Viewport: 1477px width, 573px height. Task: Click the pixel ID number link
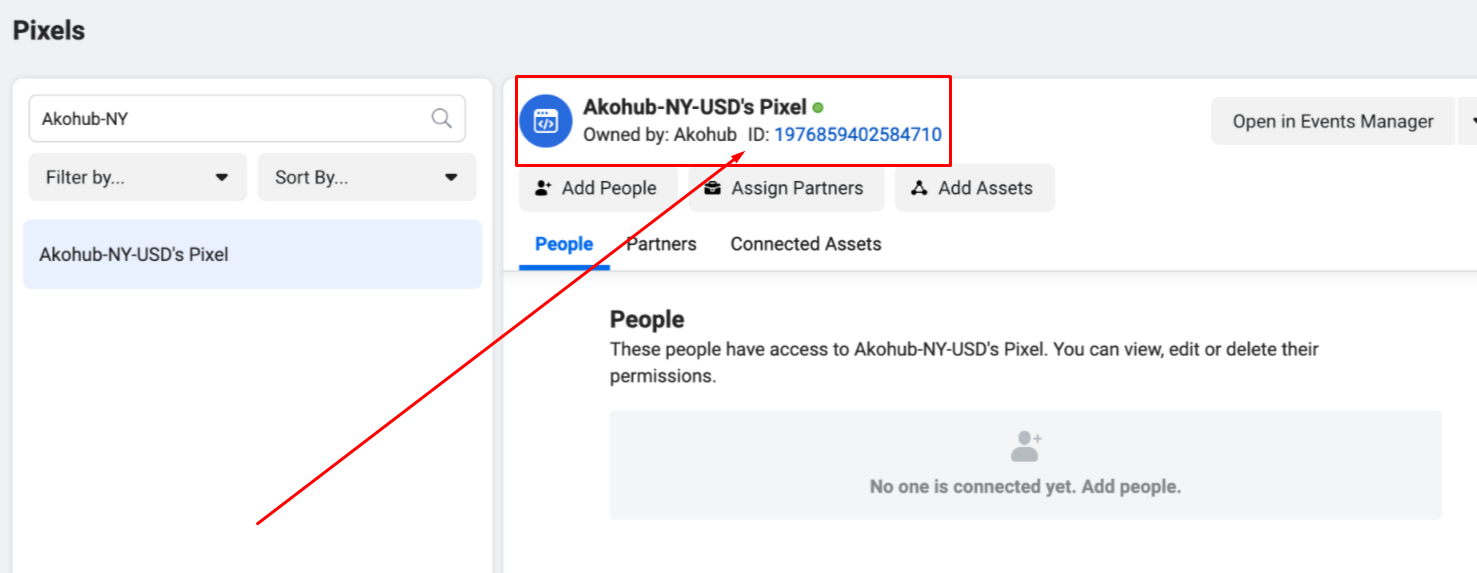point(858,134)
